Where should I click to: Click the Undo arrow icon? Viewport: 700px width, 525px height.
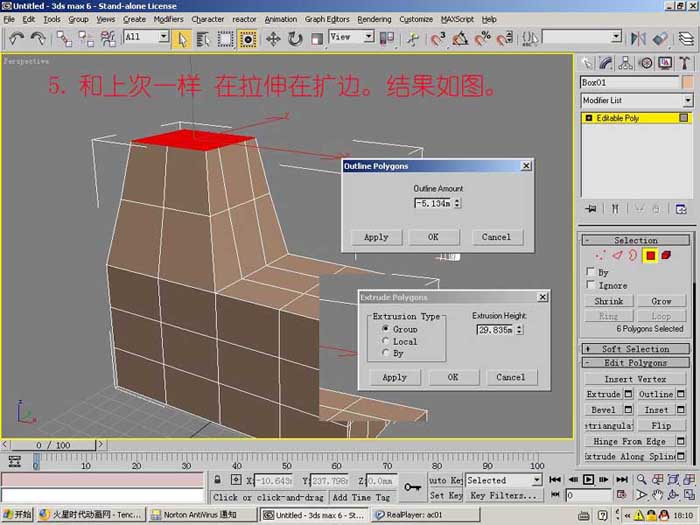coord(16,39)
